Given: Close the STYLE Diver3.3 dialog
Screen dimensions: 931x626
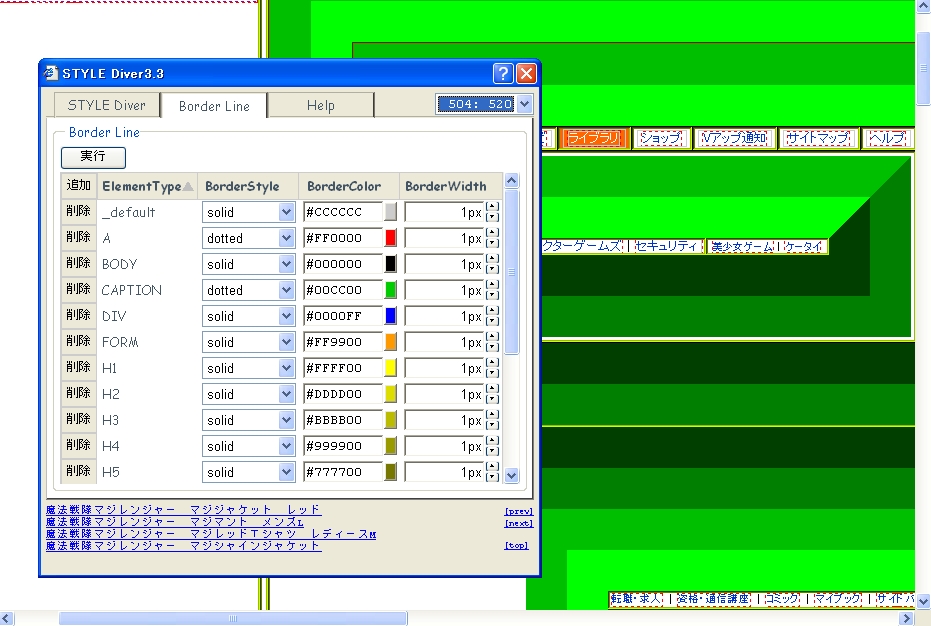Looking at the screenshot, I should click(x=526, y=74).
